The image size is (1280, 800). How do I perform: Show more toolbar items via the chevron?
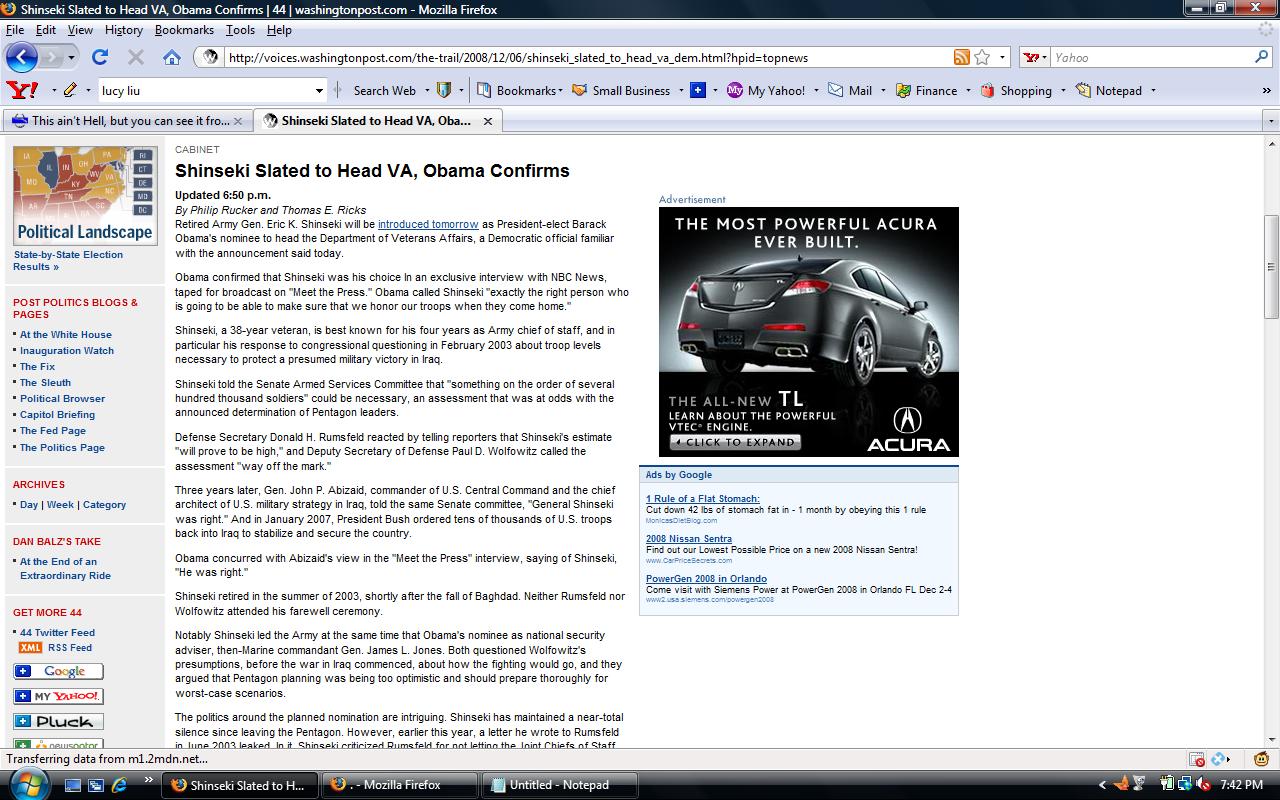coord(1265,90)
